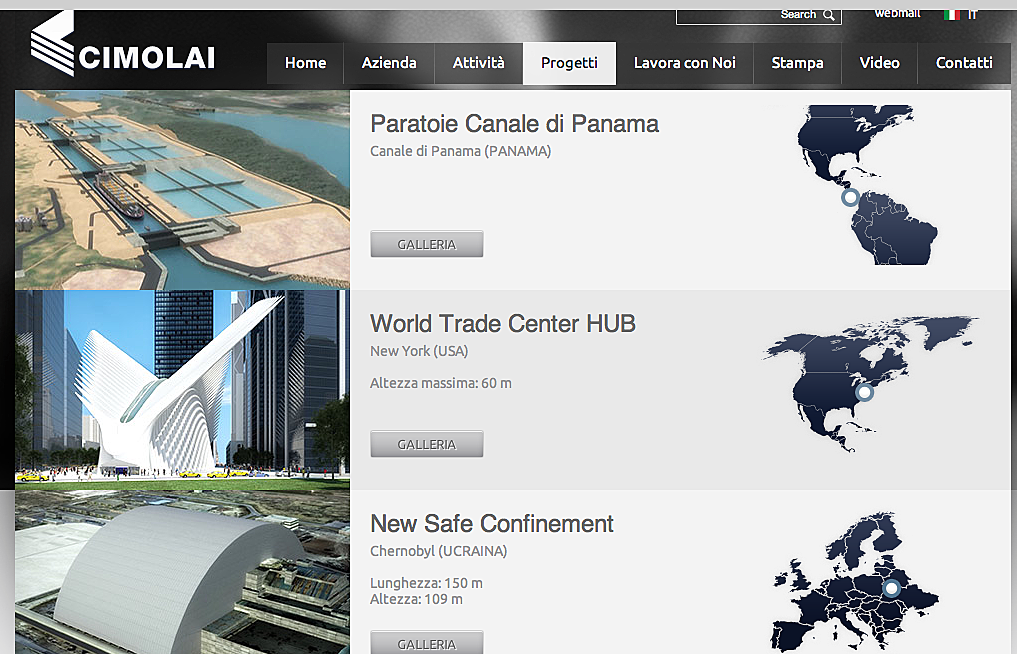The image size is (1017, 654).
Task: Click the Panama Canal locks image
Action: pos(182,189)
